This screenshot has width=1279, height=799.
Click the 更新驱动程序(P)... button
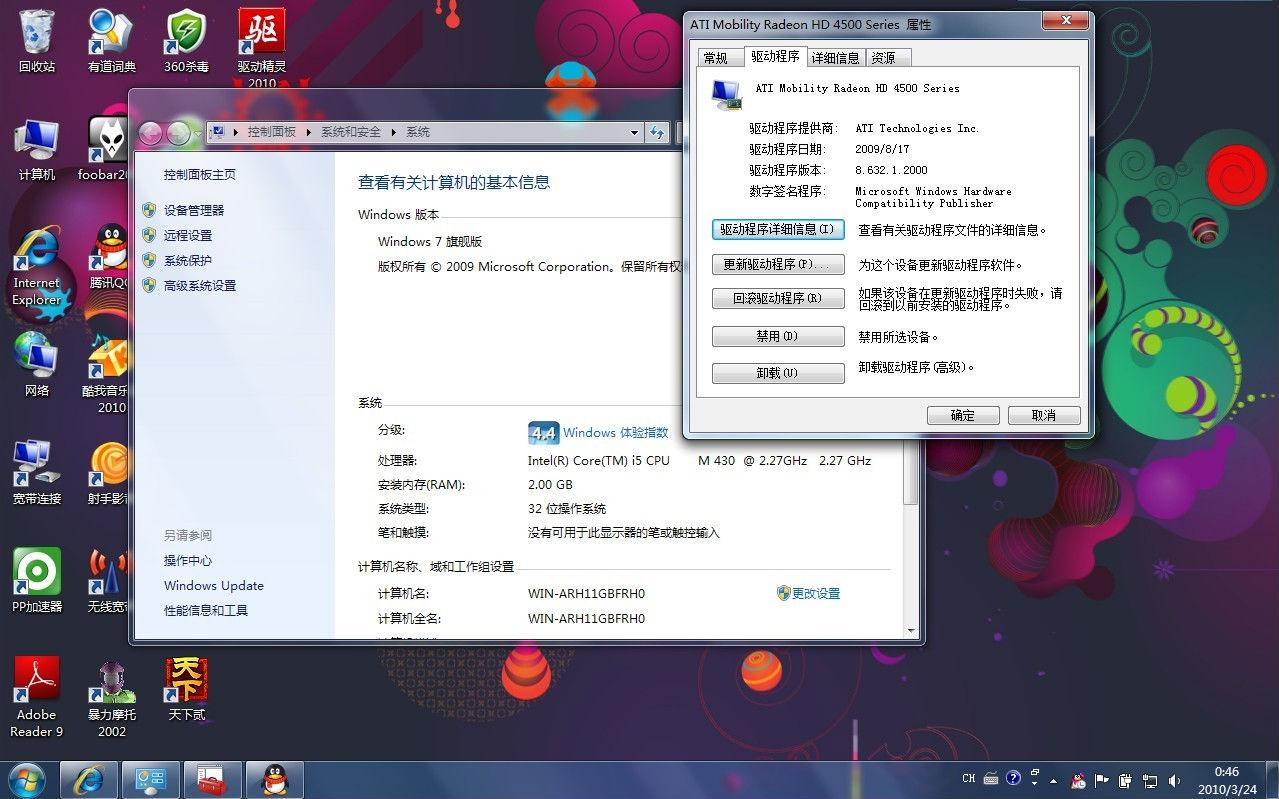coord(778,265)
